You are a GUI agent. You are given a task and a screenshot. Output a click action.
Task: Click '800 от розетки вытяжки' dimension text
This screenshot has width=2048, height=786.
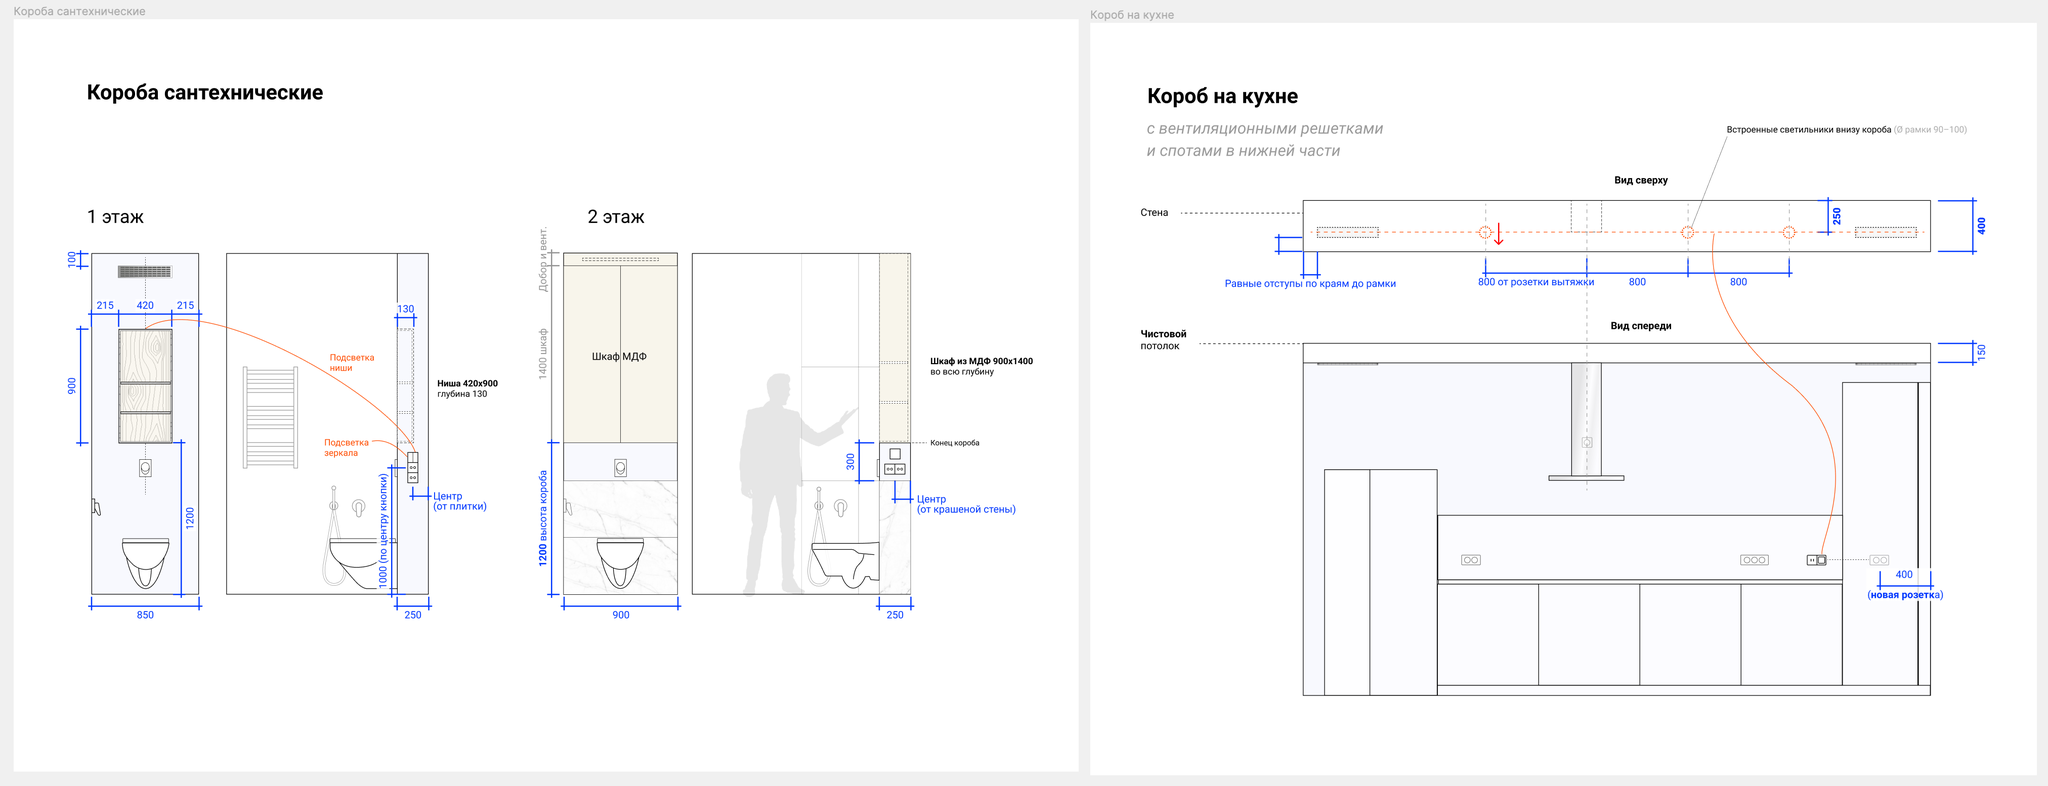coord(1536,282)
